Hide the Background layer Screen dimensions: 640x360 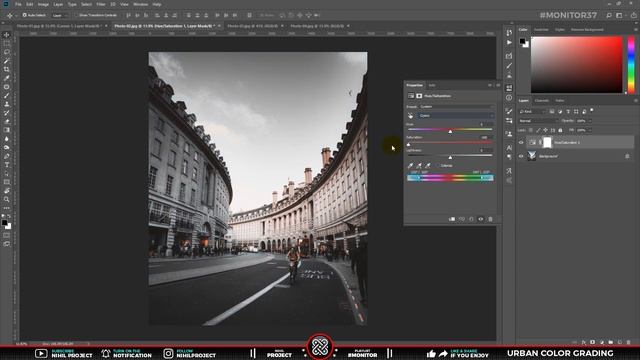point(521,156)
